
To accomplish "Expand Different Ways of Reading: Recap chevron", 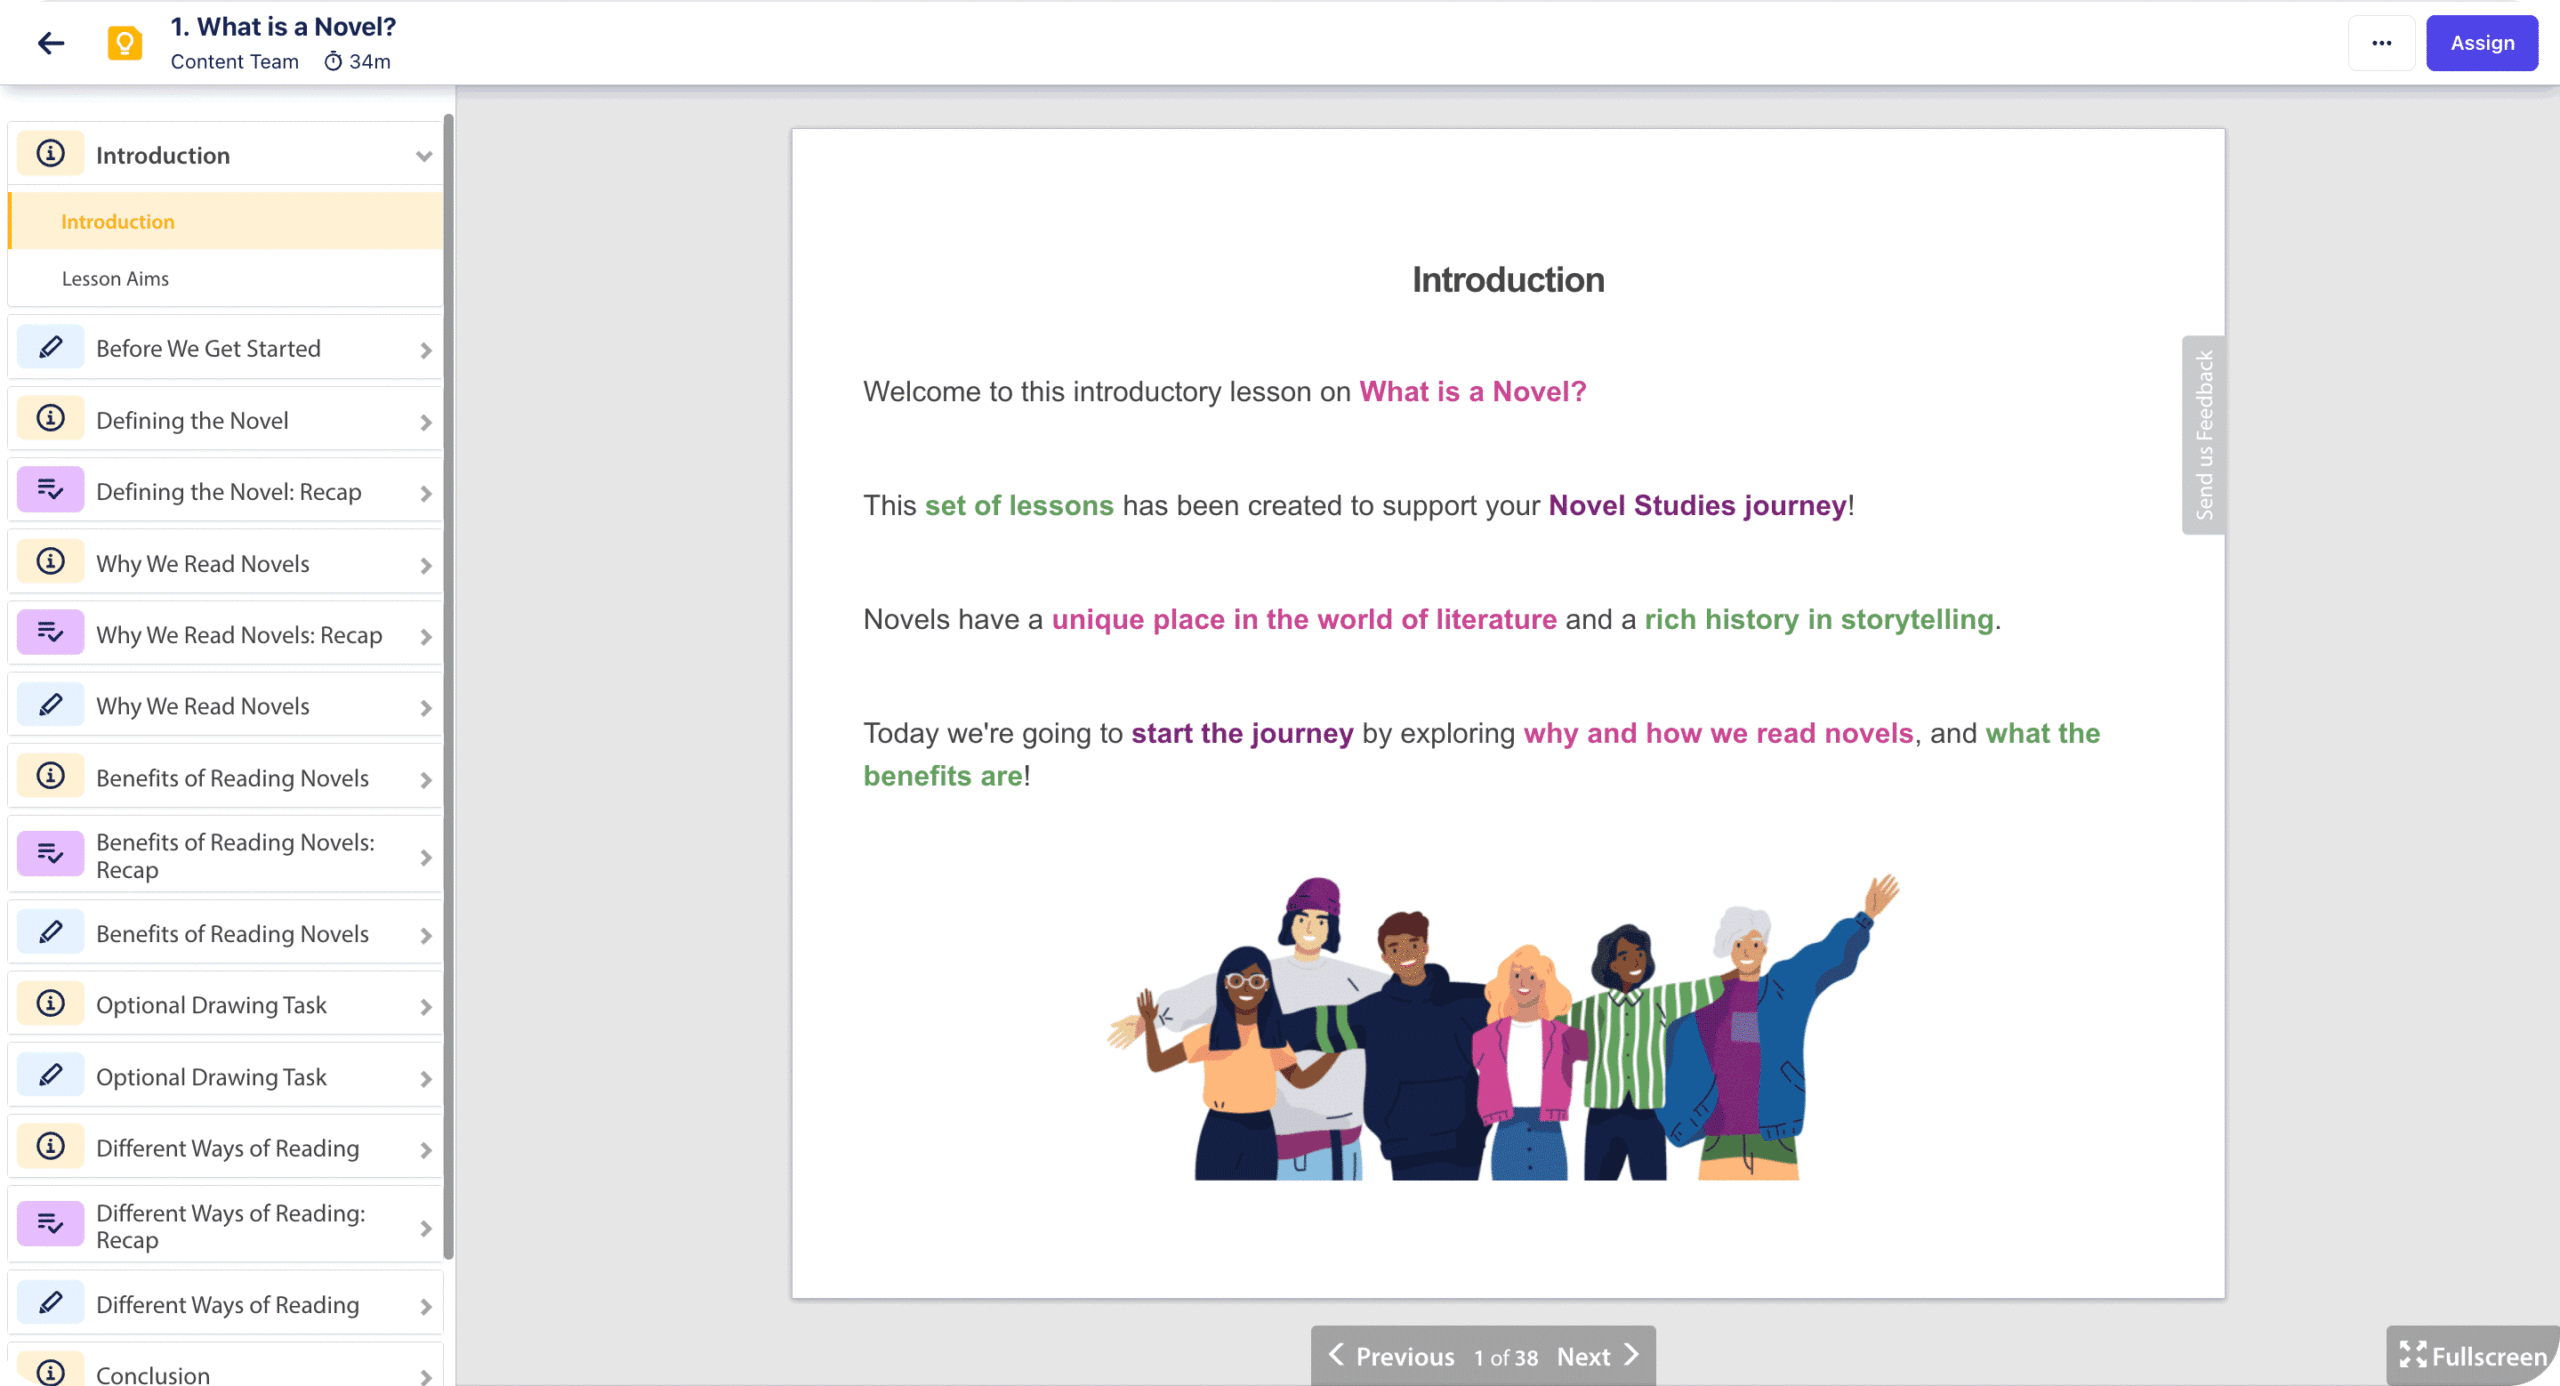I will point(426,1227).
